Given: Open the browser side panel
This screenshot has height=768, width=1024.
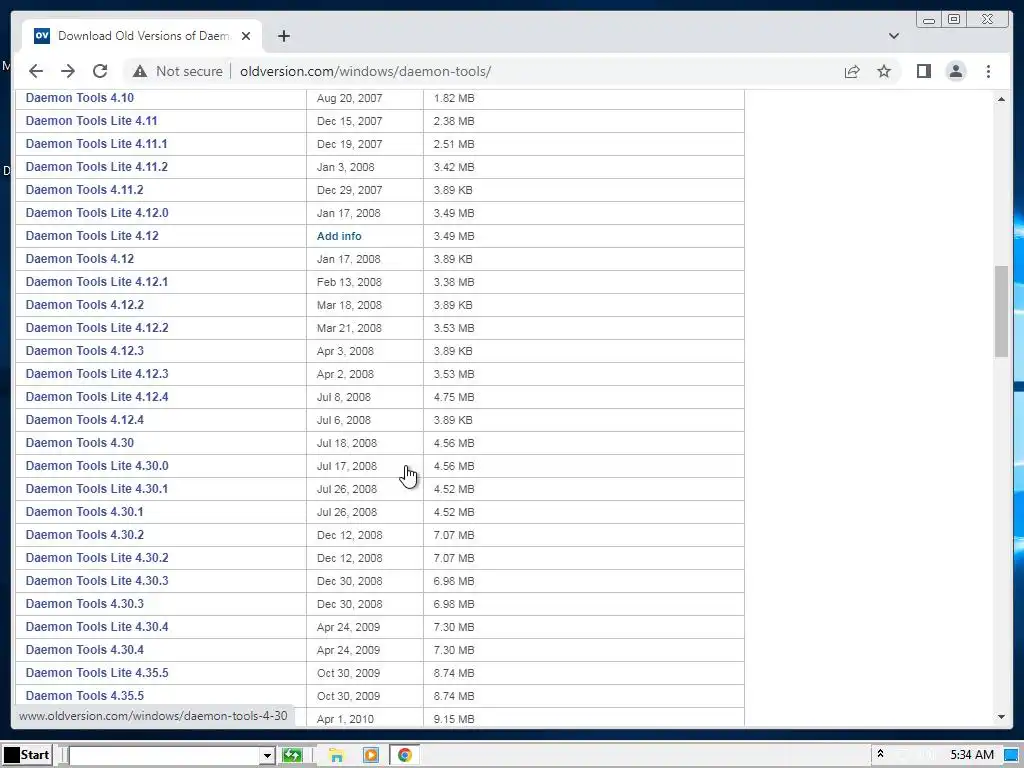Looking at the screenshot, I should tap(923, 71).
